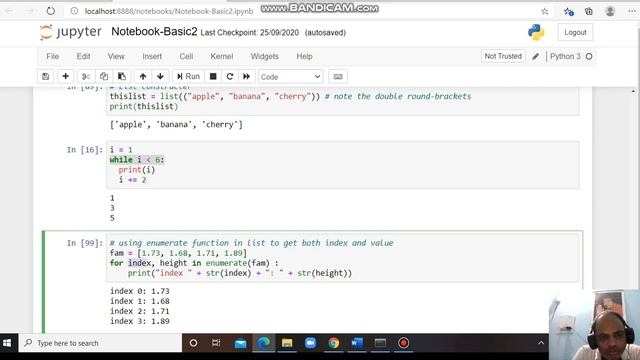The image size is (640, 360).
Task: Save notebook with the floppy disk icon
Action: coord(45,76)
